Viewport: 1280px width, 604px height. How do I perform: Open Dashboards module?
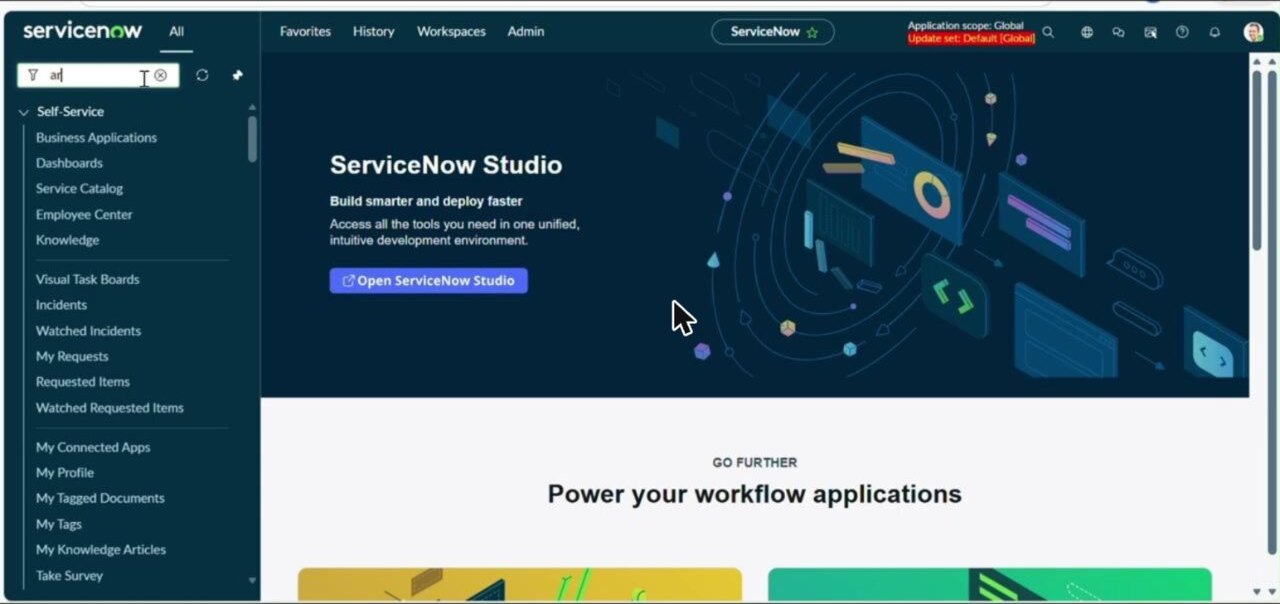pyautogui.click(x=69, y=163)
